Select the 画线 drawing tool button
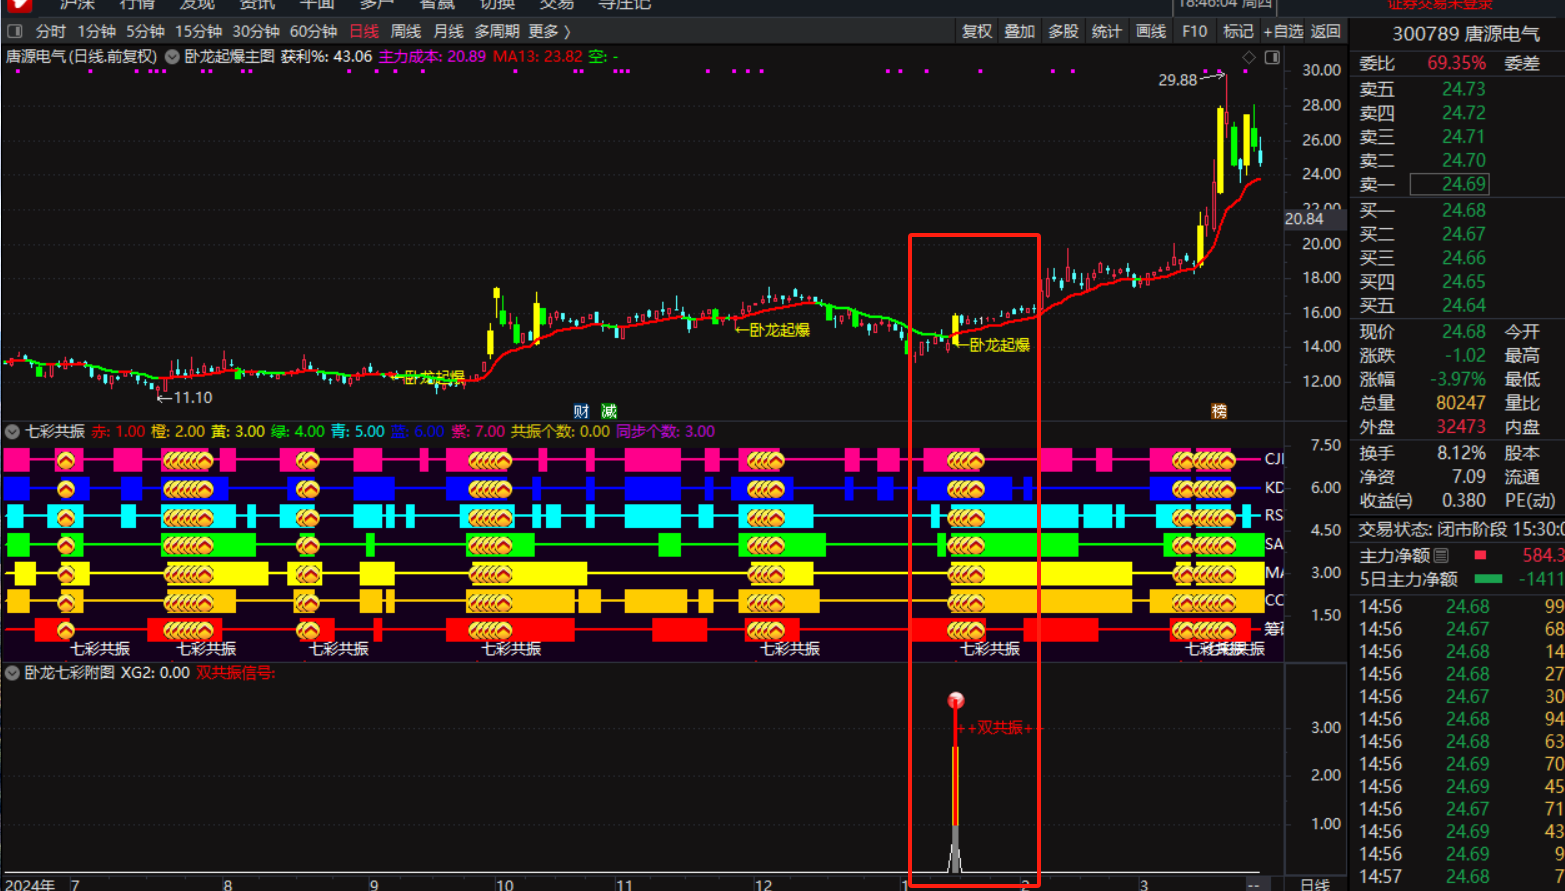This screenshot has width=1565, height=891. tap(1151, 32)
